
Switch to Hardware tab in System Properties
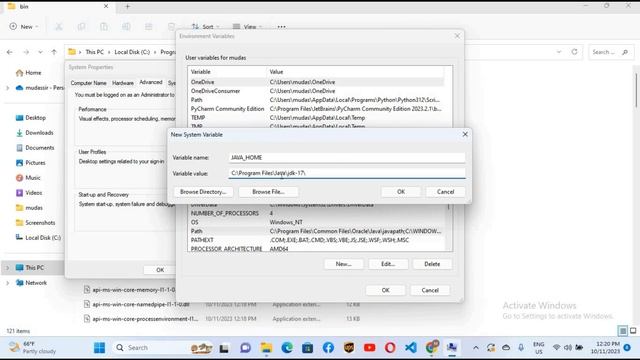click(123, 83)
